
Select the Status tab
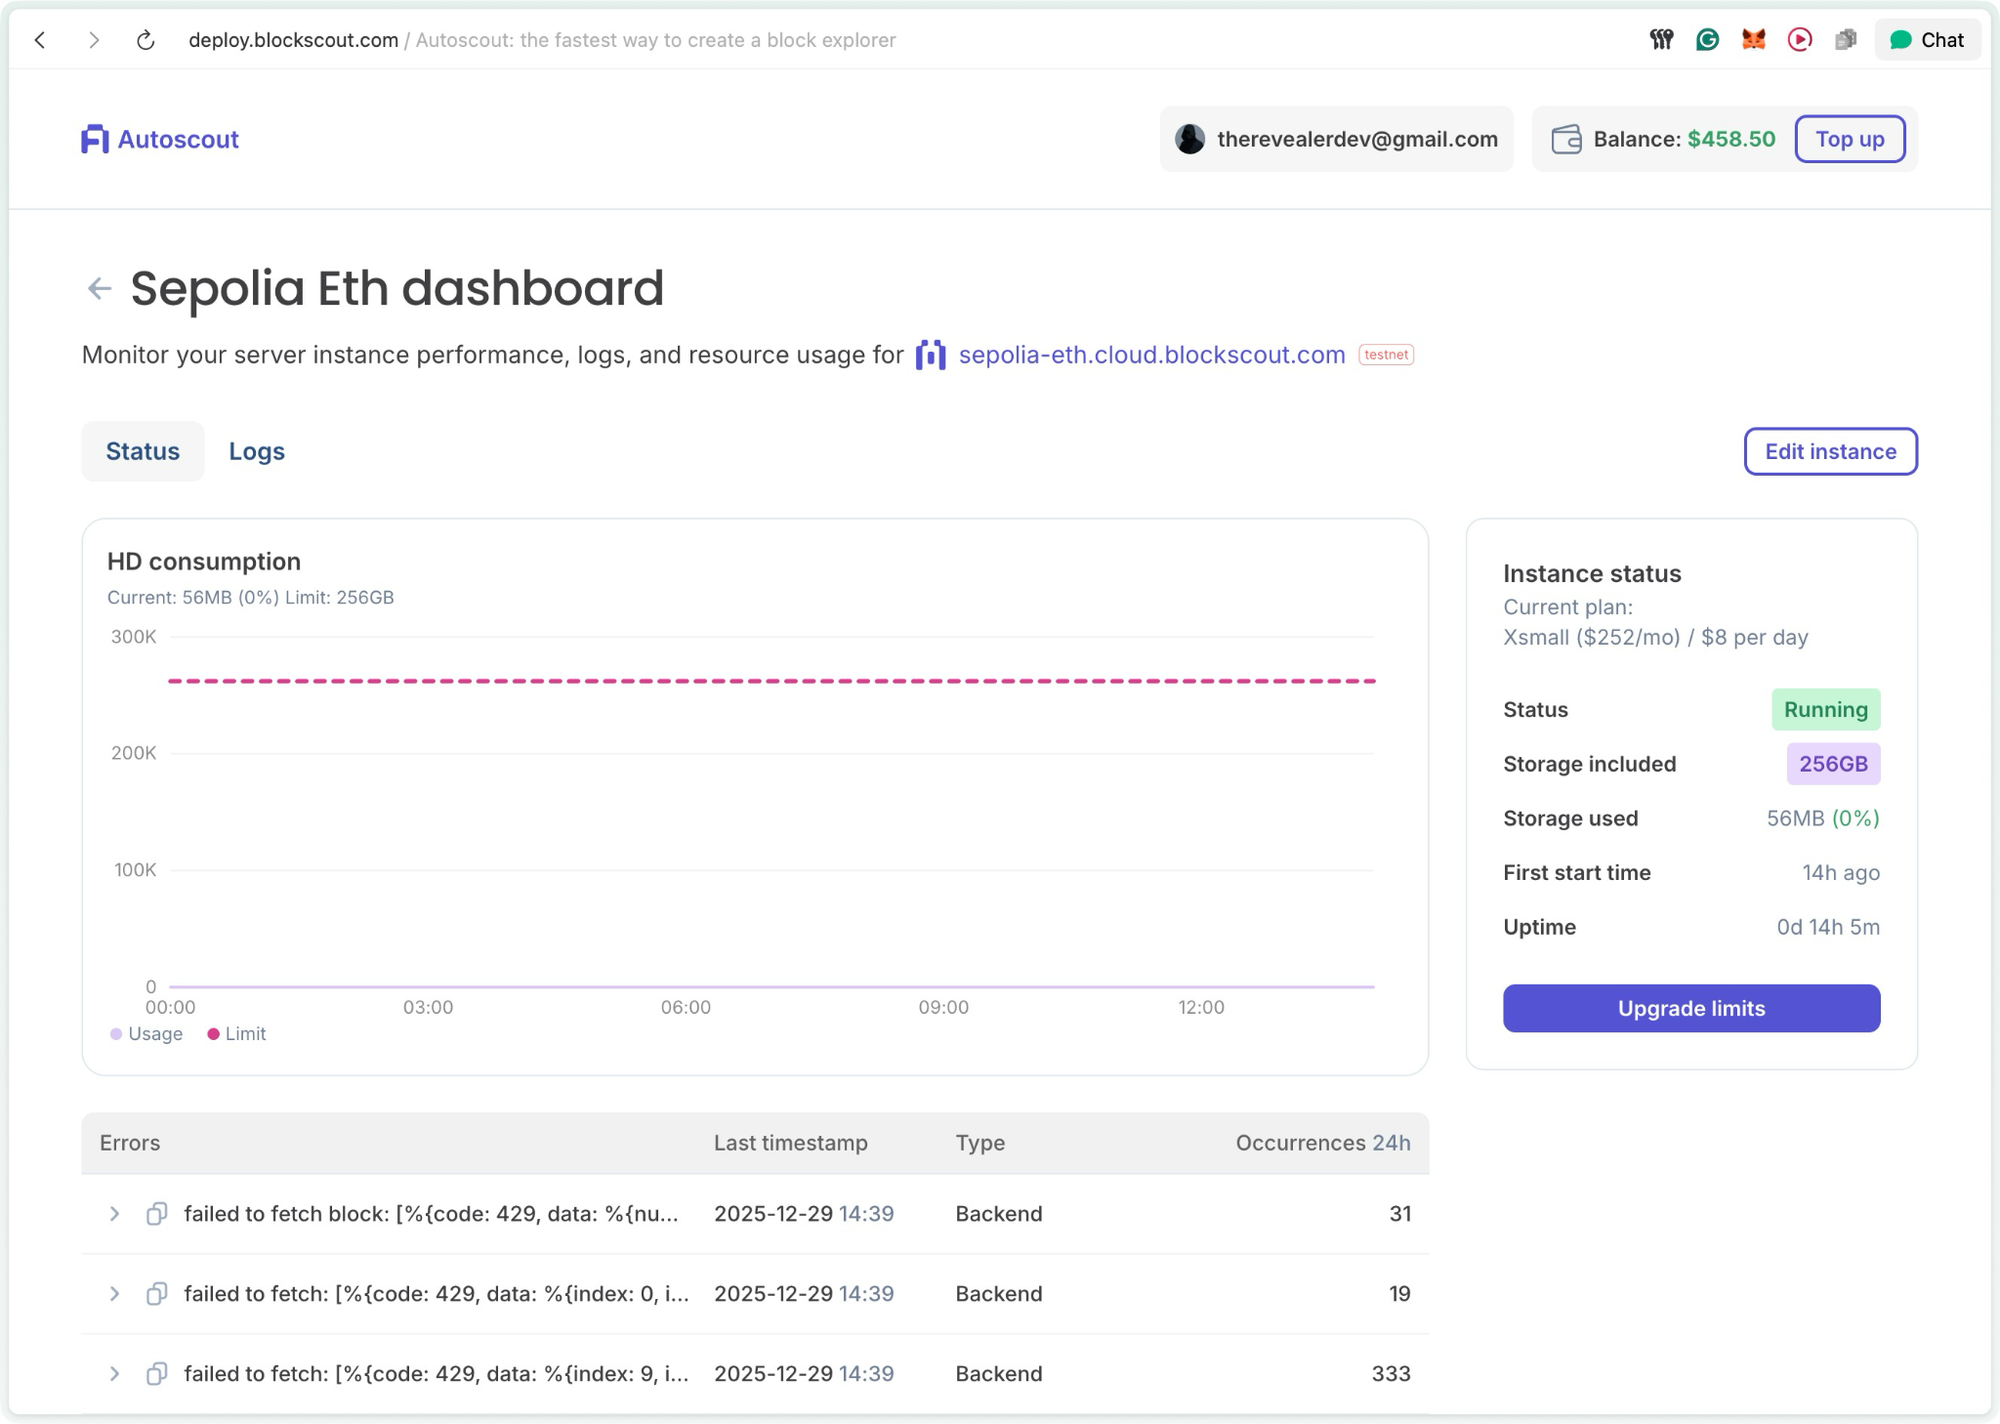click(142, 451)
